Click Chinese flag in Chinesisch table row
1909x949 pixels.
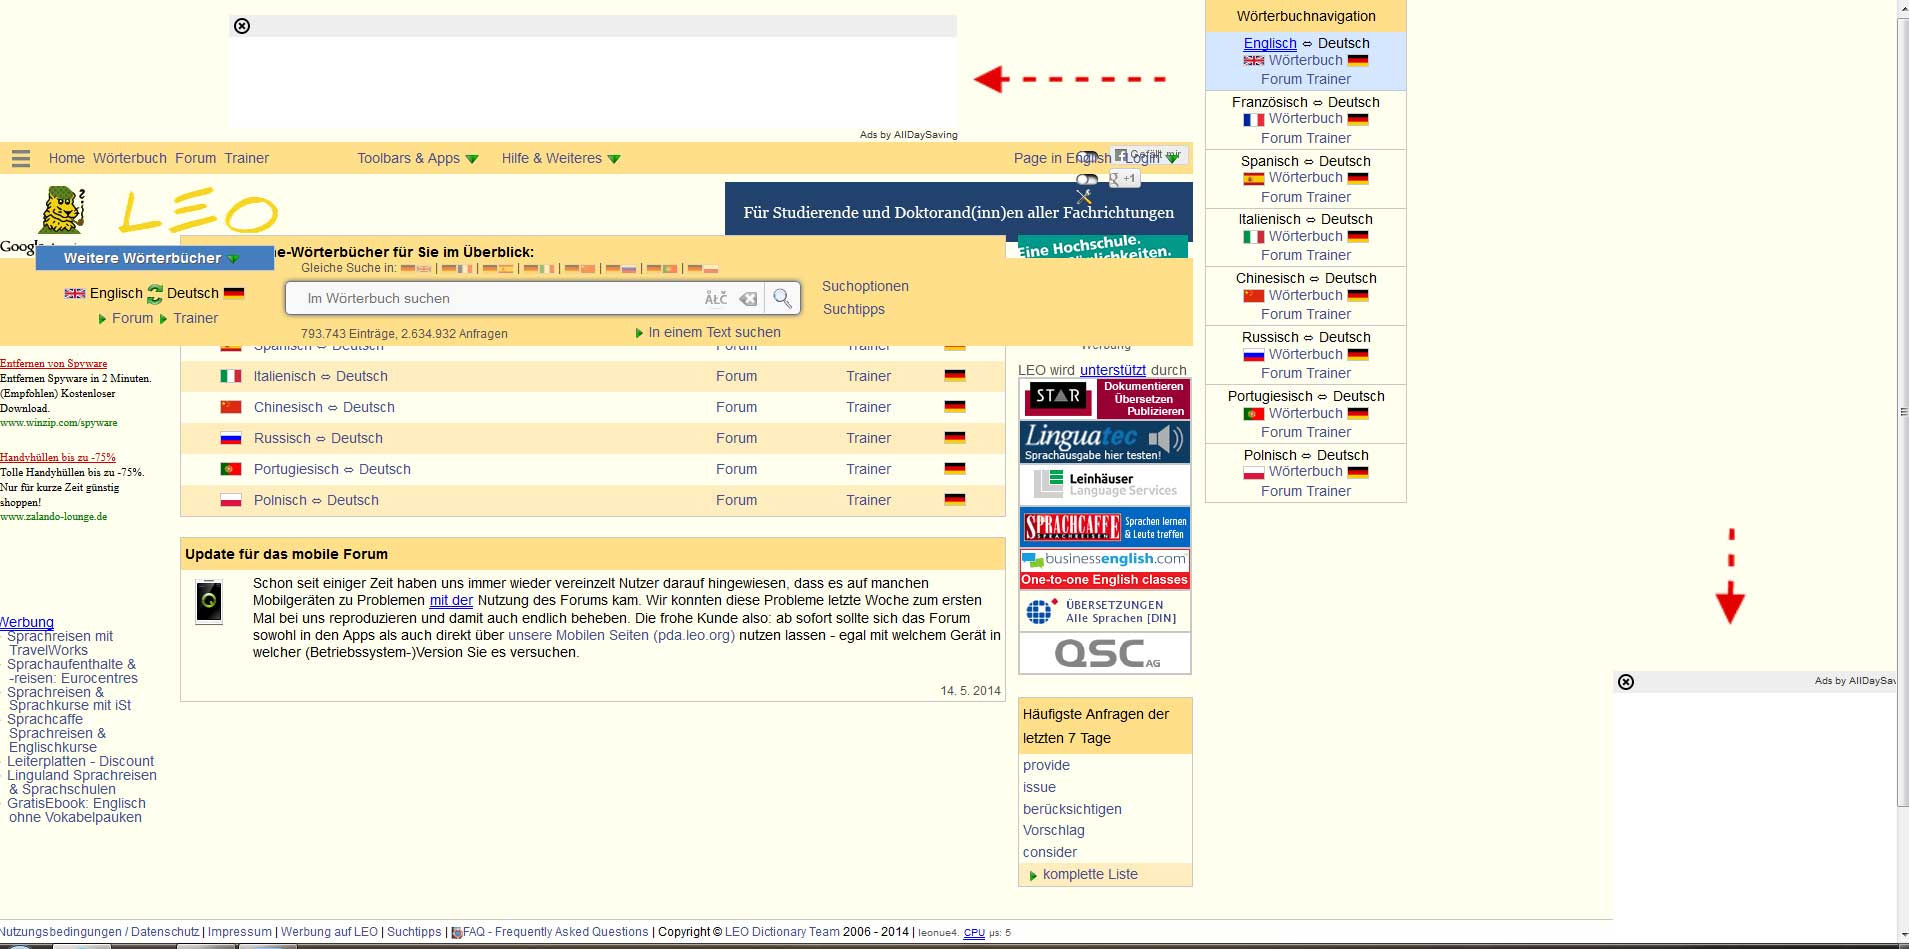[231, 407]
